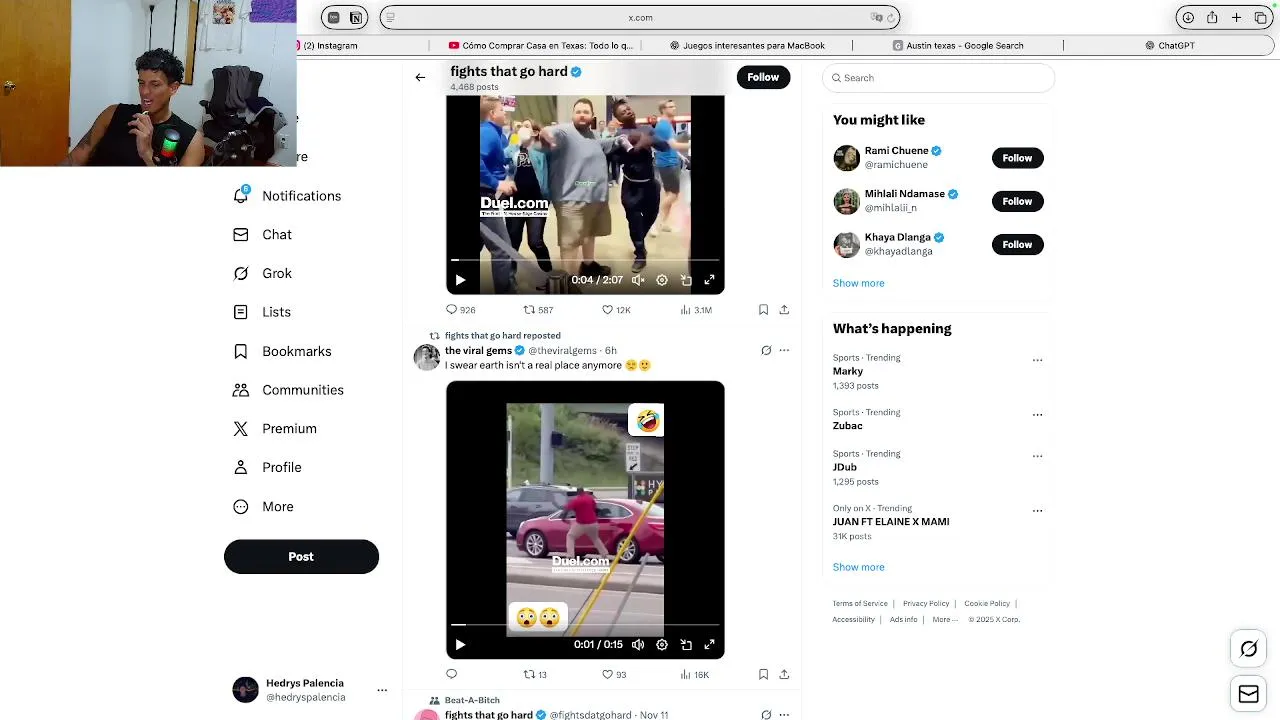The width and height of the screenshot is (1280, 720).
Task: Play the first video at 0:04
Action: click(460, 280)
